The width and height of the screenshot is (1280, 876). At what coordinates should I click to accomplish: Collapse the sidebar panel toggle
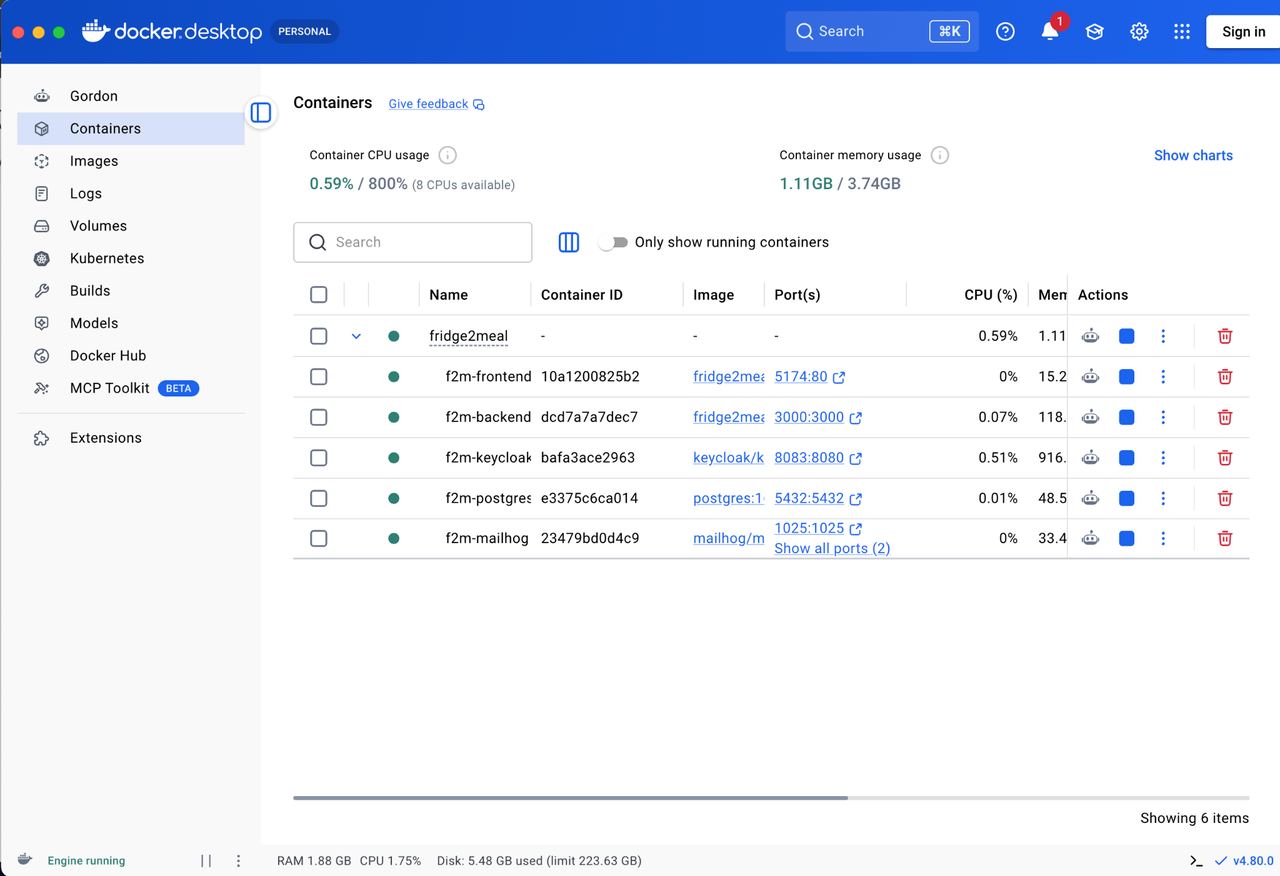tap(261, 112)
